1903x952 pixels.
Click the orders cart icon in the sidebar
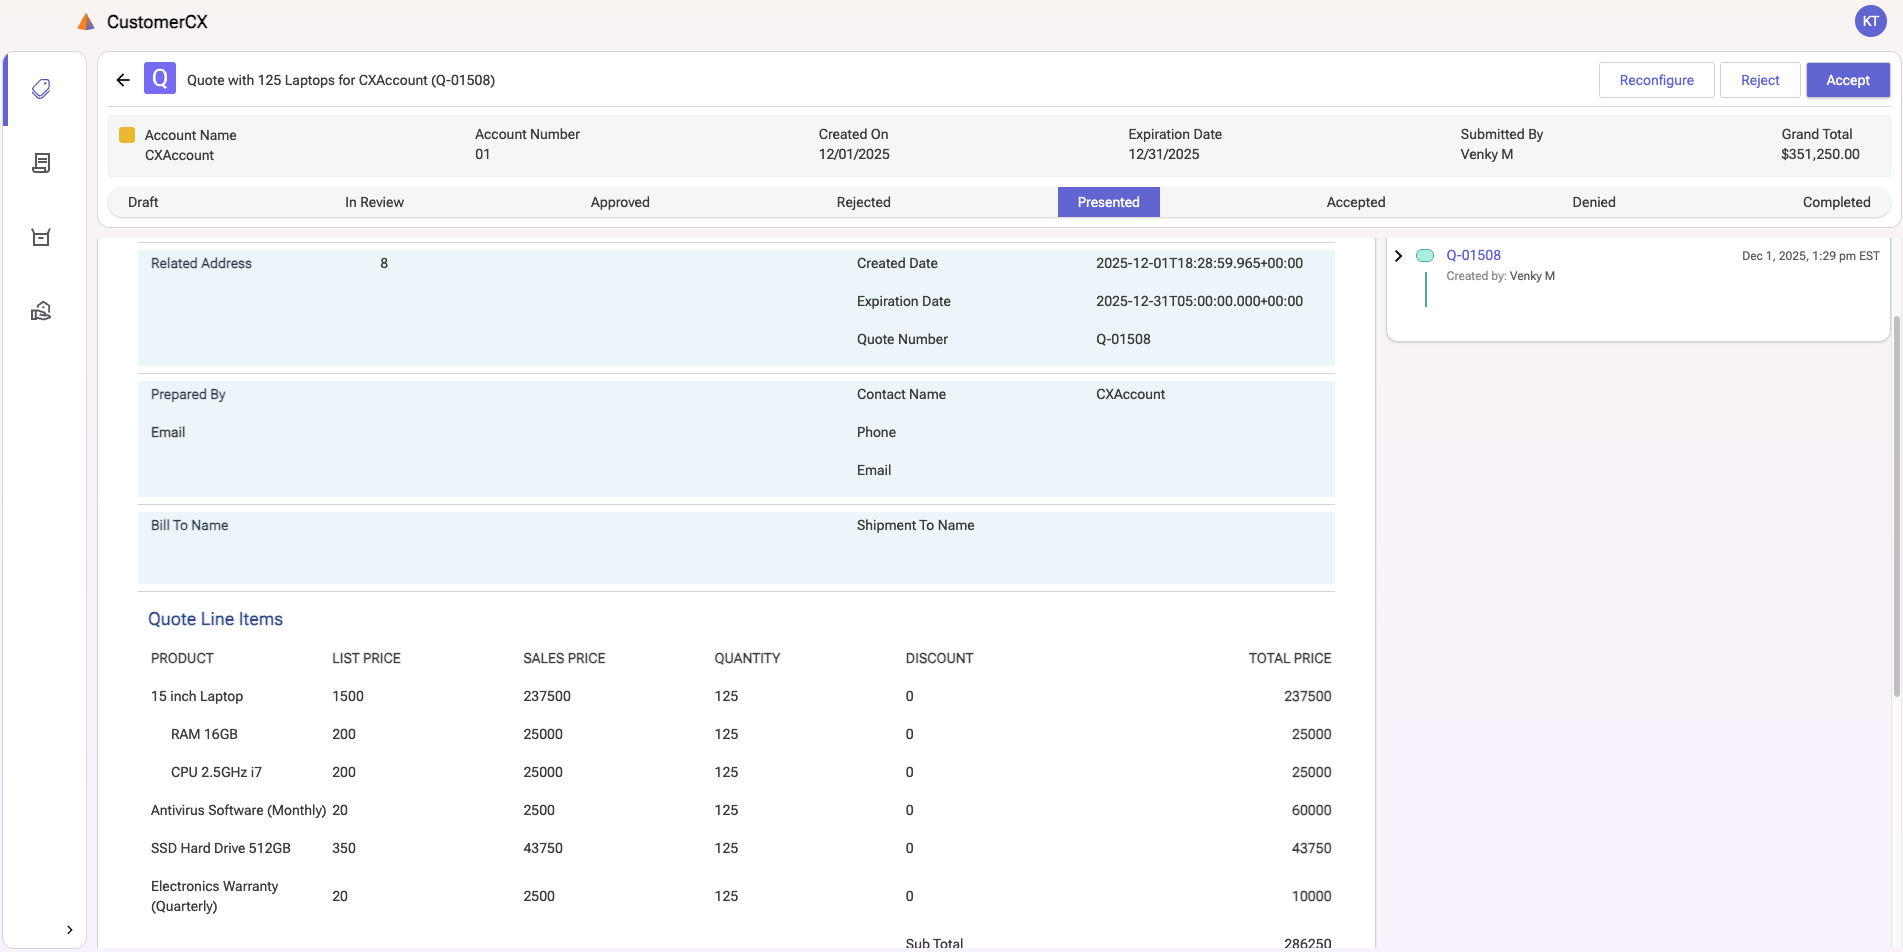(41, 237)
